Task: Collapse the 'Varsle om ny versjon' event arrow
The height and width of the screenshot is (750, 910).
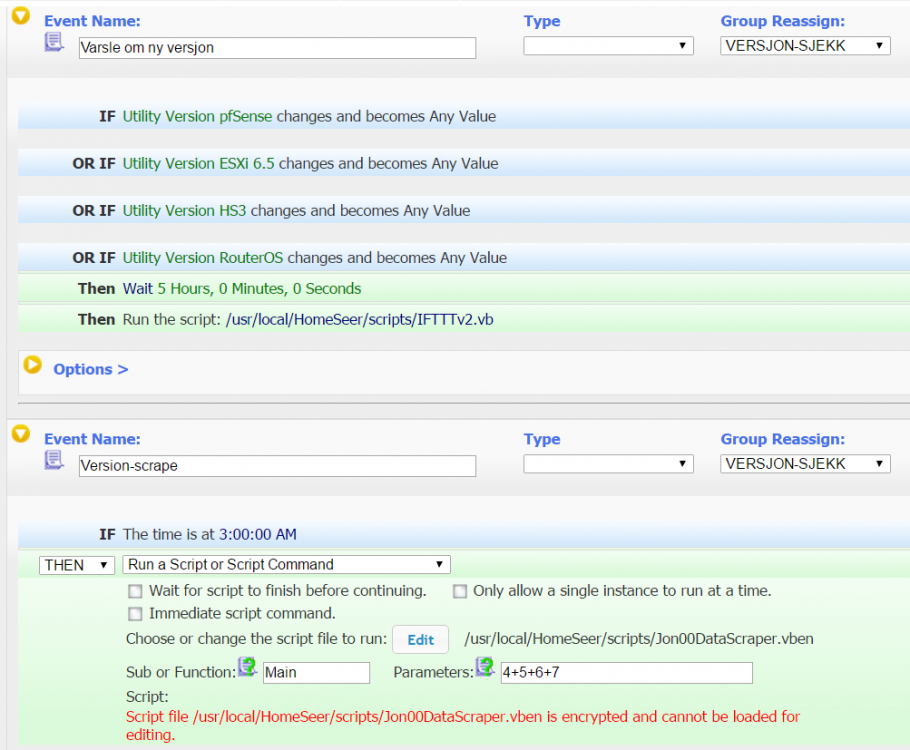Action: [x=20, y=17]
